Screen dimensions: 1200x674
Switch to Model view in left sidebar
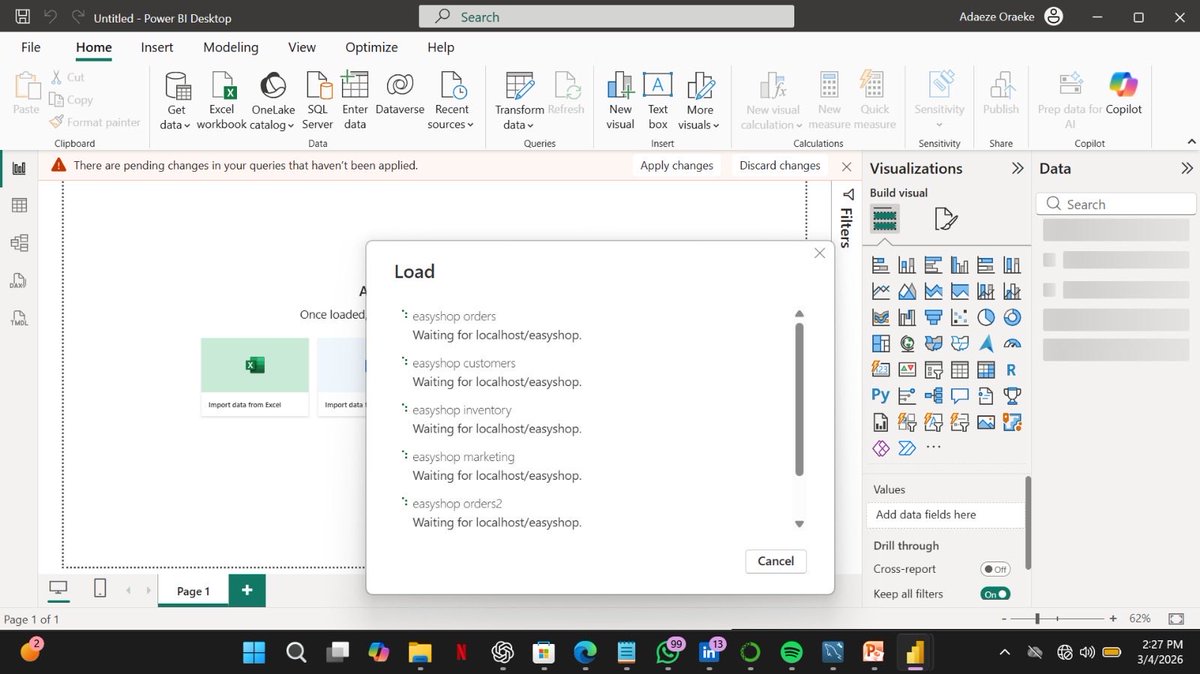coord(19,242)
